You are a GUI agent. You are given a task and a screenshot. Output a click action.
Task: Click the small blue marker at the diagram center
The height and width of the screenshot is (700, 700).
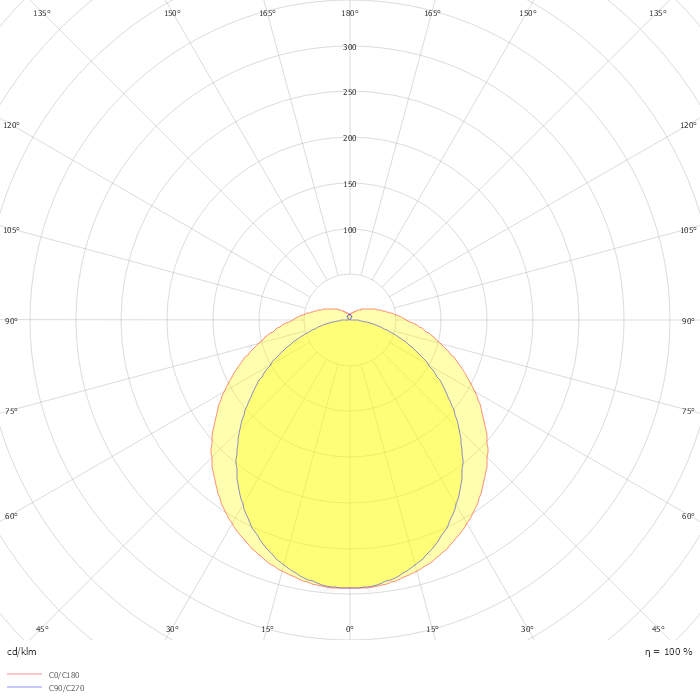coord(350,317)
